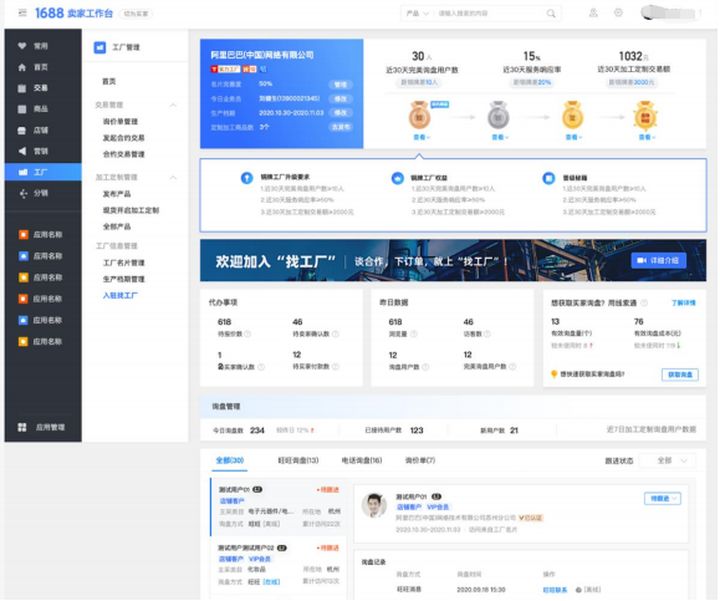
Task: Open 发起合约交易 menu item
Action: tap(124, 138)
